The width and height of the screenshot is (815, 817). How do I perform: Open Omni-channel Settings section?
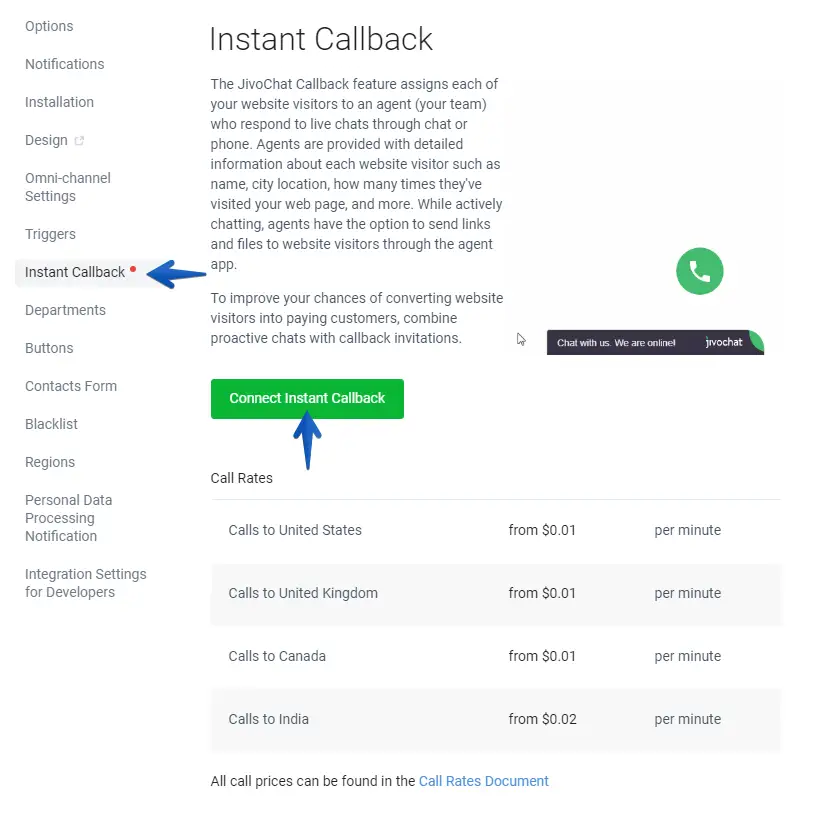click(67, 187)
